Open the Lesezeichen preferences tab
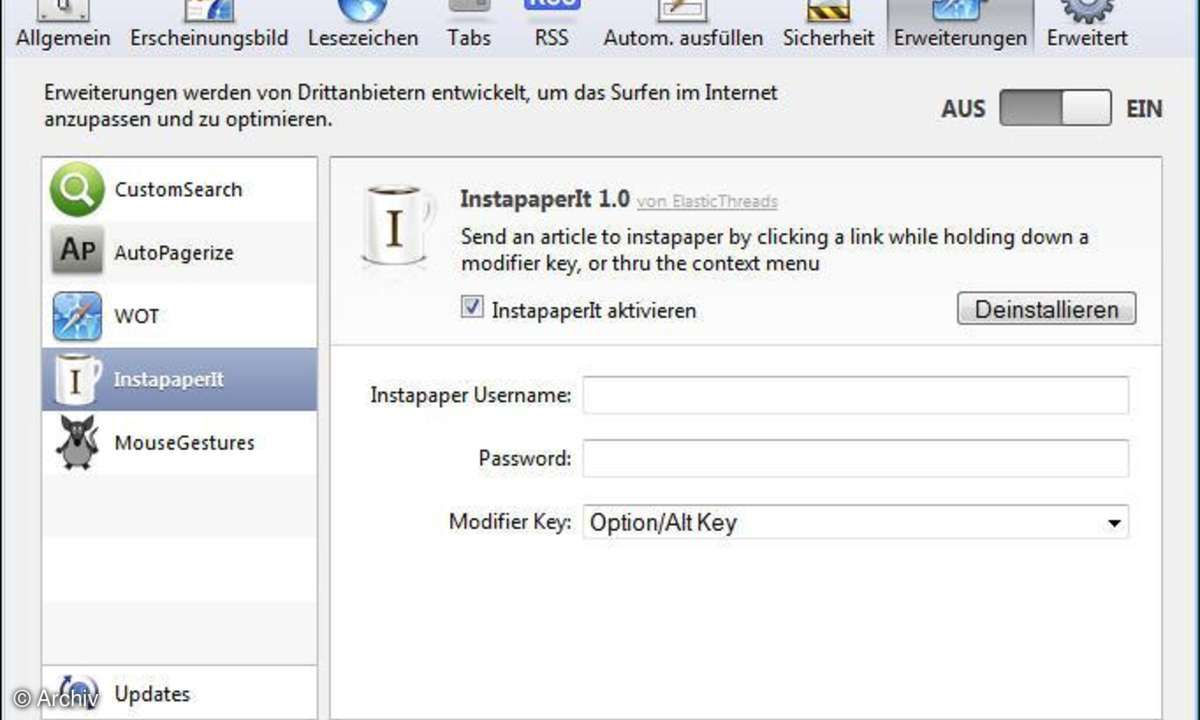 click(363, 27)
